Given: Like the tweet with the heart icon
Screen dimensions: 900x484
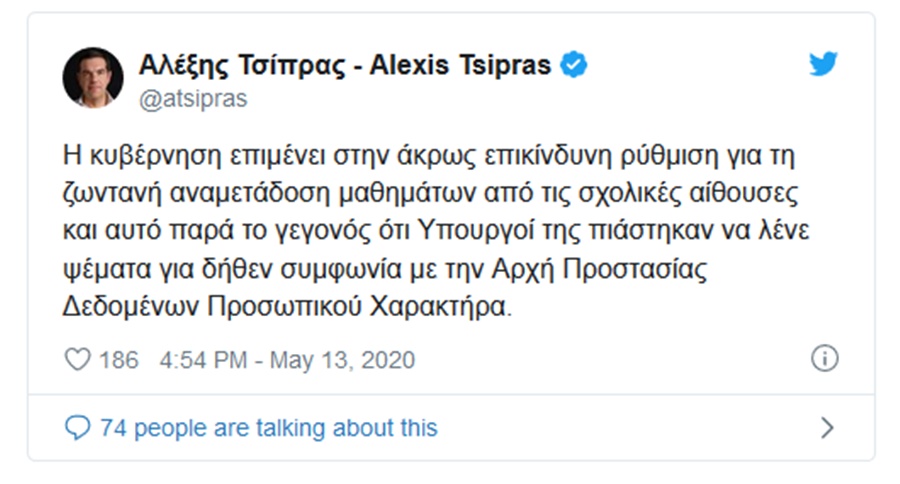Looking at the screenshot, I should point(77,360).
